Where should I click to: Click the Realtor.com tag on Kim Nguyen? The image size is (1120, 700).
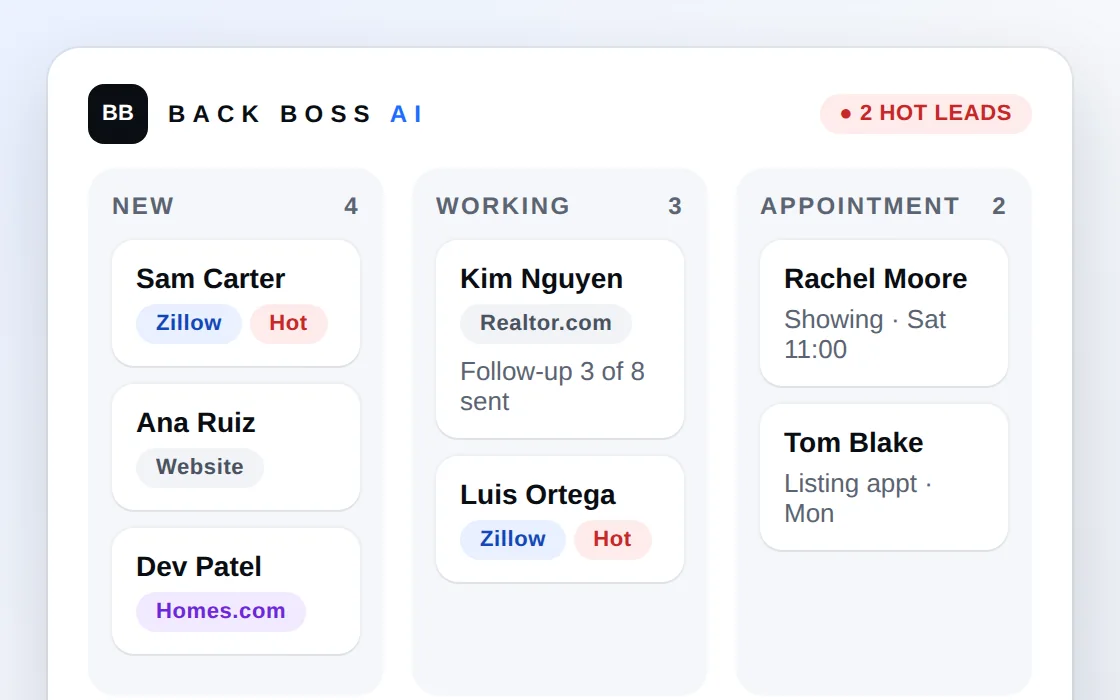[x=546, y=323]
